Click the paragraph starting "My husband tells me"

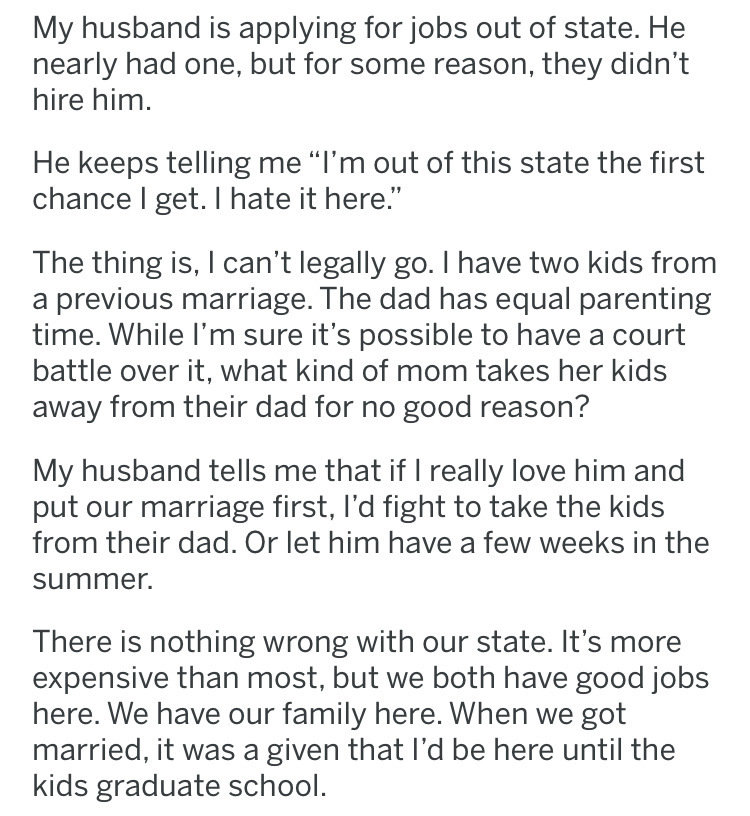(x=371, y=525)
